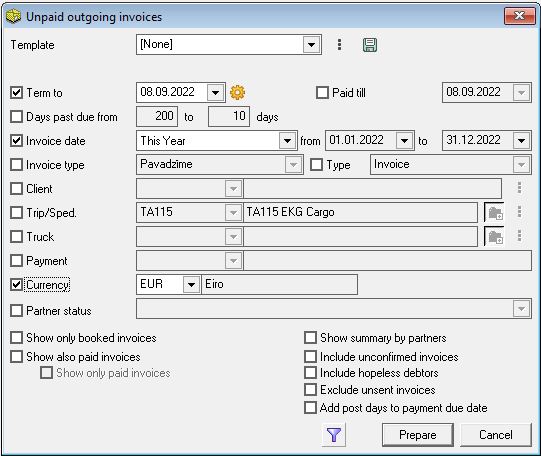Image resolution: width=541 pixels, height=456 pixels.
Task: Open the Payment code dropdown
Action: click(x=233, y=261)
